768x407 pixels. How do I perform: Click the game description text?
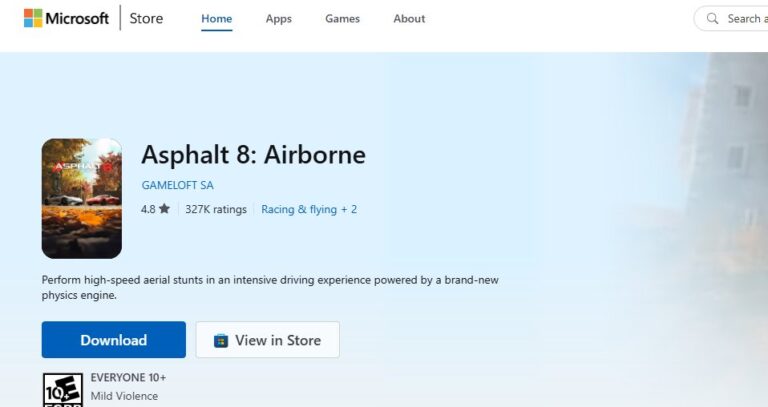[270, 287]
